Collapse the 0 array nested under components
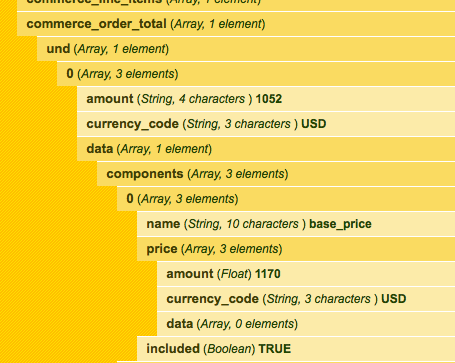The width and height of the screenshot is (455, 363). coord(286,199)
